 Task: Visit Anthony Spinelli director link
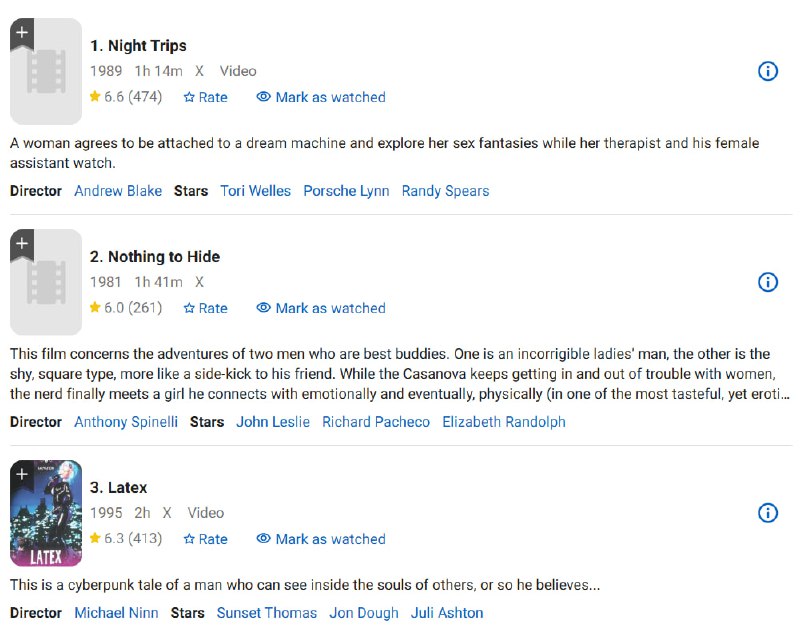pos(126,422)
